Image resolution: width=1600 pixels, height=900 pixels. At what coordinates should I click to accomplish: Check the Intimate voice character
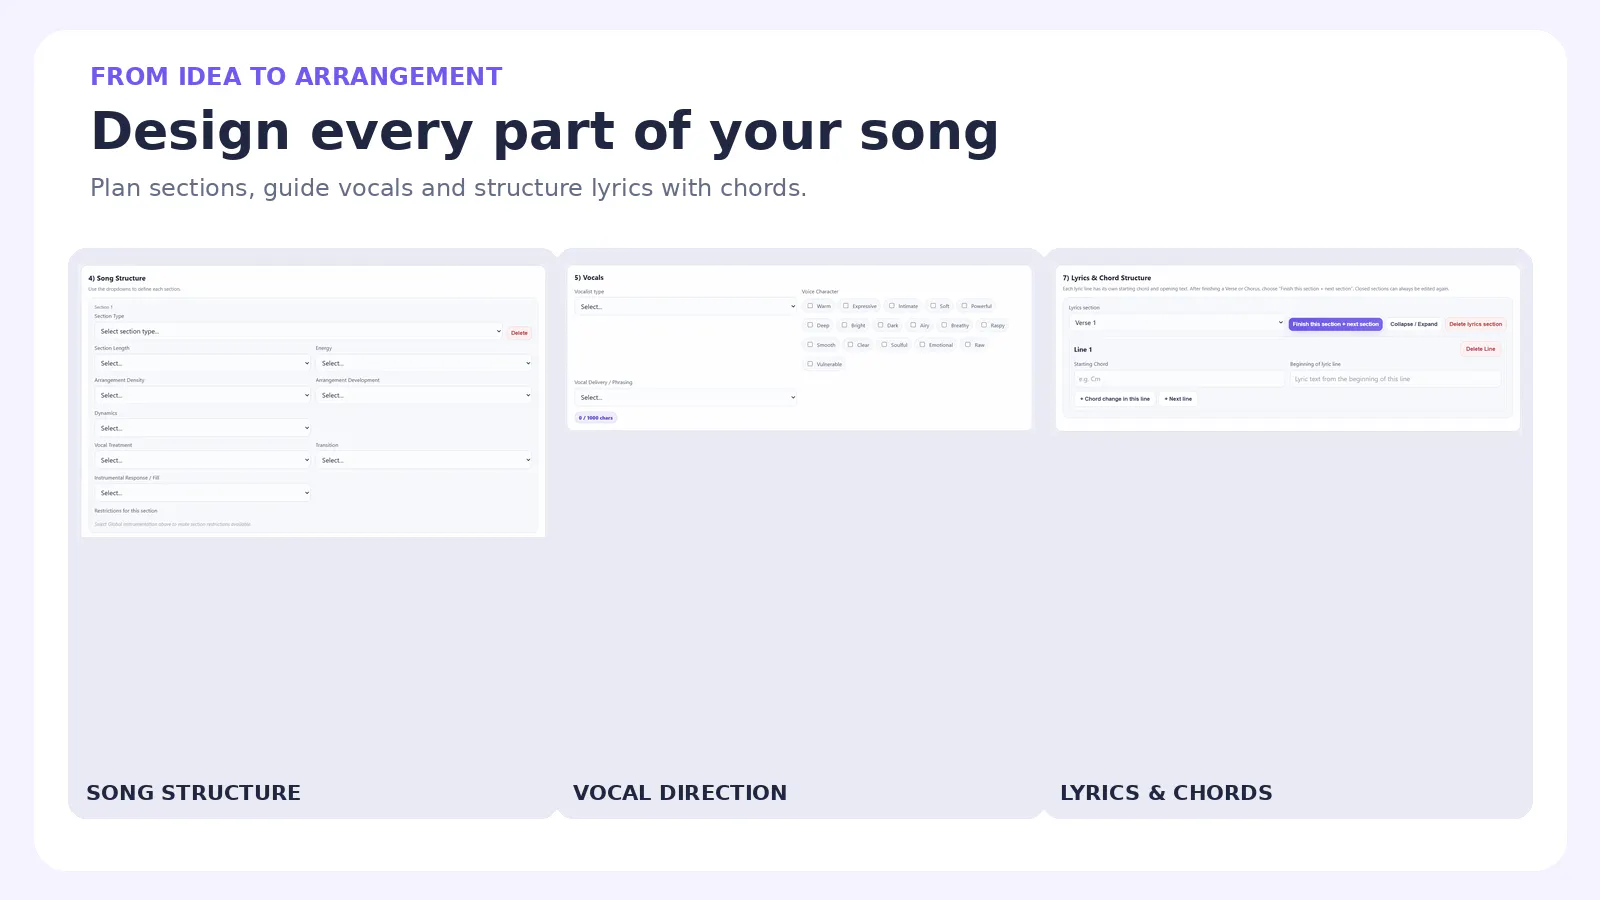click(892, 306)
